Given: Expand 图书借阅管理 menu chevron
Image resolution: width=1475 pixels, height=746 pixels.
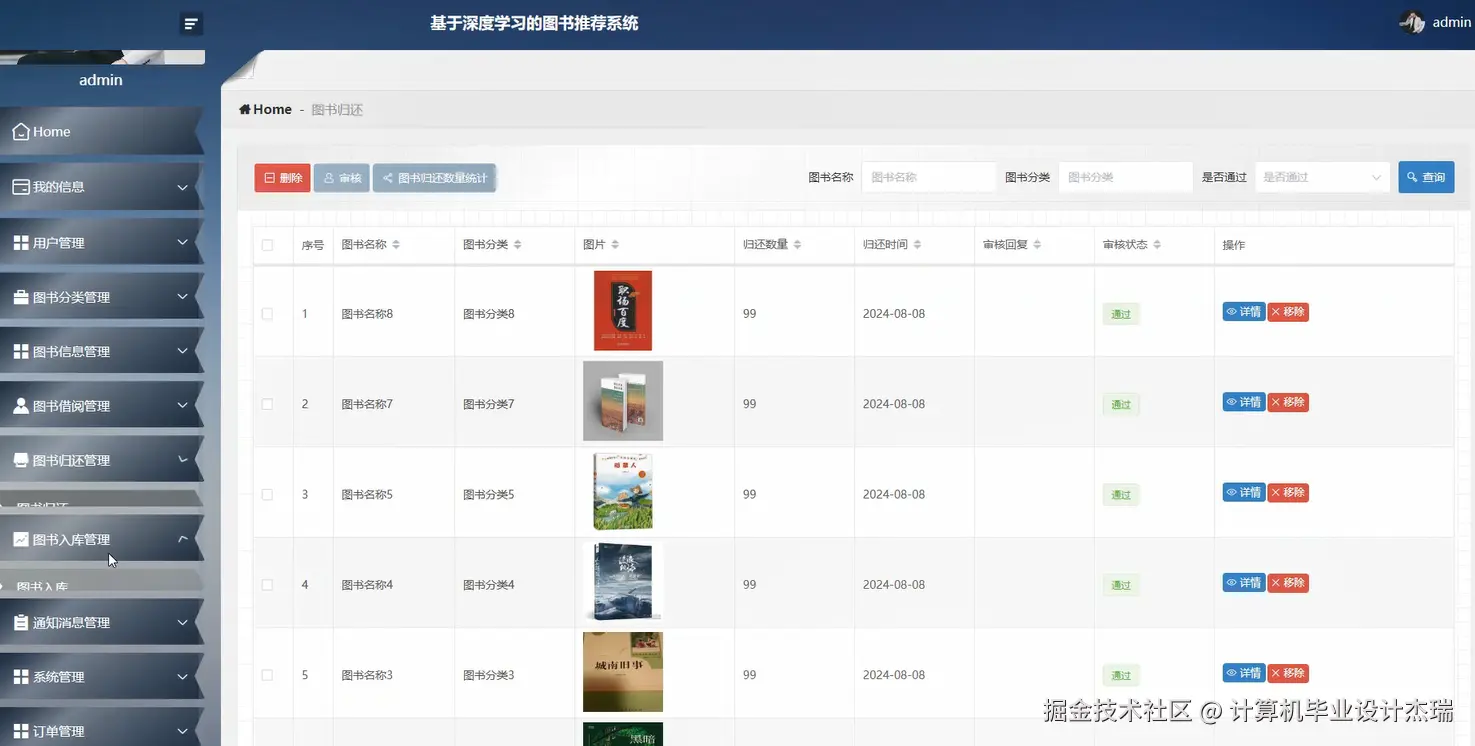Looking at the screenshot, I should (182, 406).
